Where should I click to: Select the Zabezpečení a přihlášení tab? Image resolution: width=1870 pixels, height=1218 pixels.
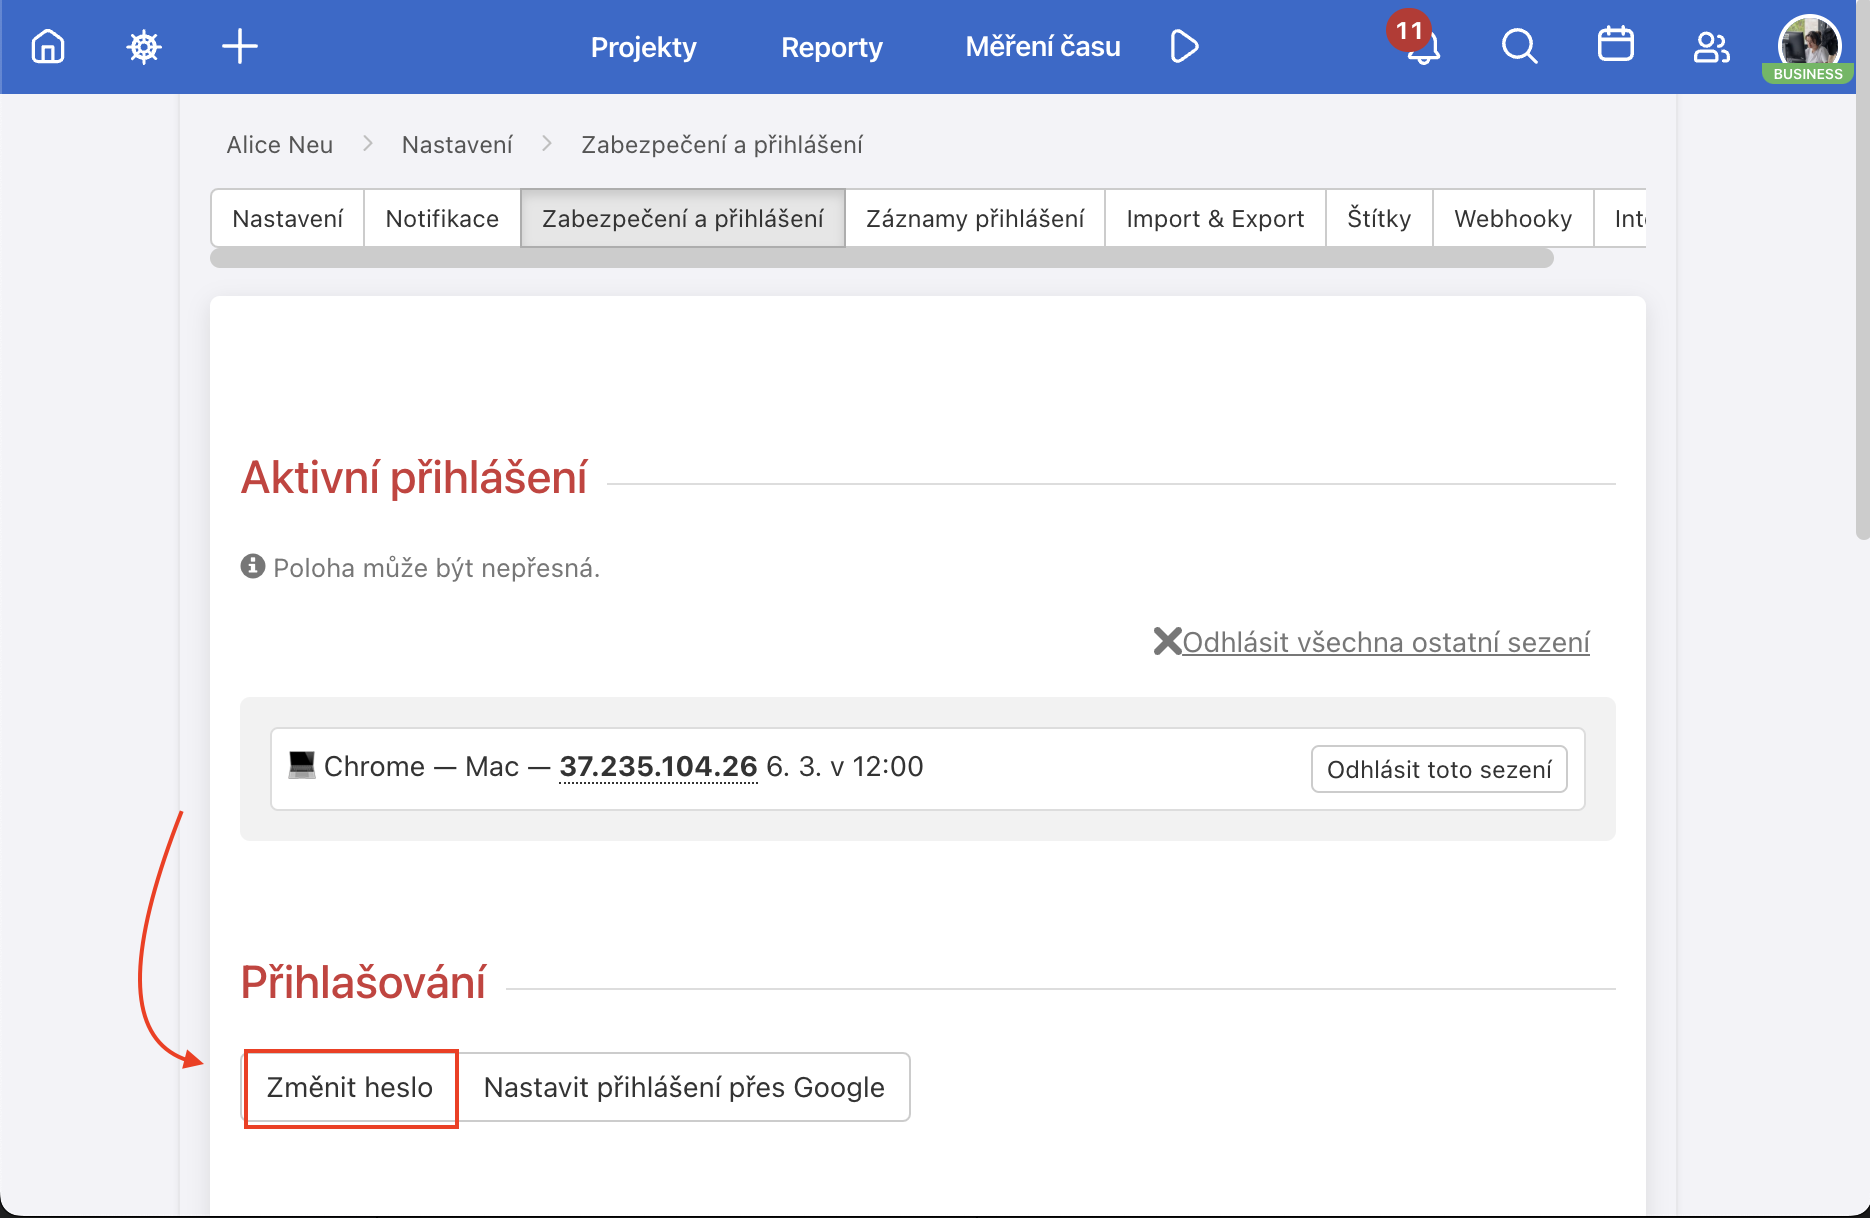tap(683, 218)
